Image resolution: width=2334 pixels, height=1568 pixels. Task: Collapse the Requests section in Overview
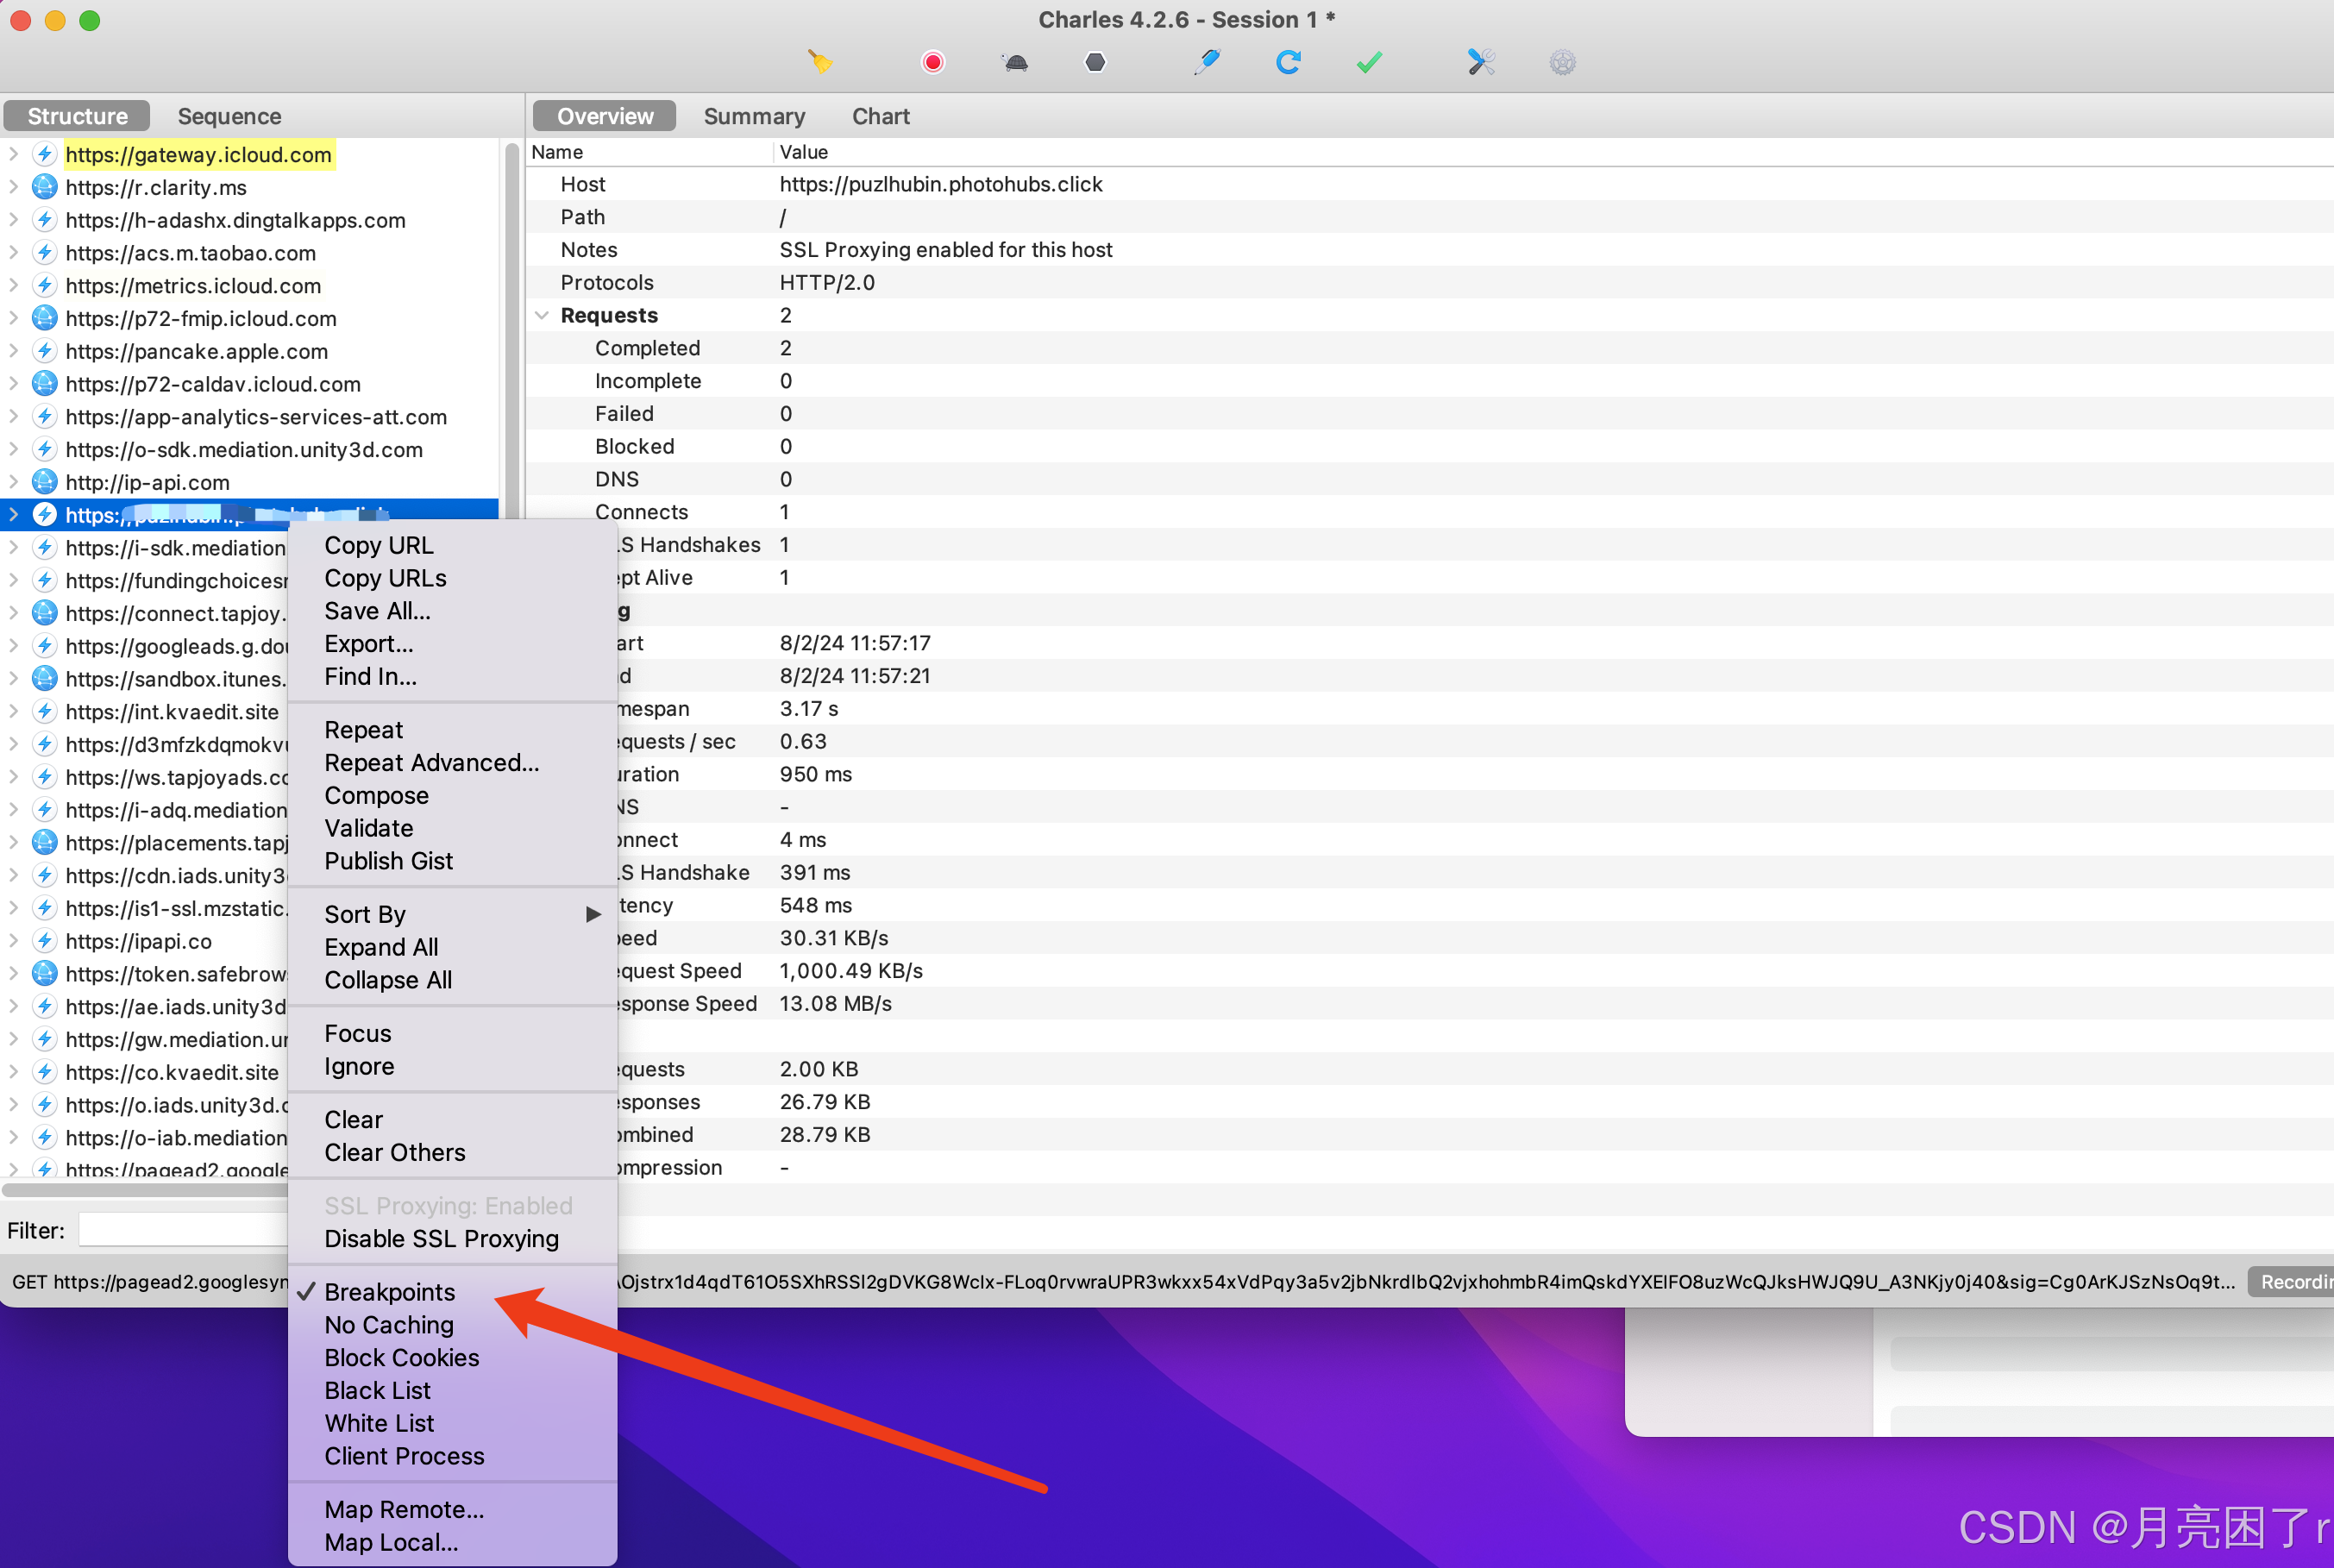click(542, 315)
